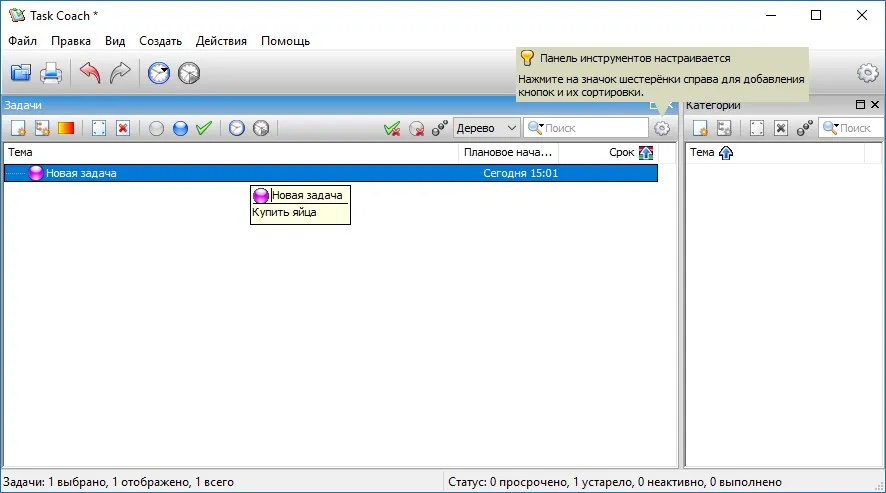Toggle hiding completed tasks icon
Image resolution: width=886 pixels, height=493 pixels.
pos(392,129)
